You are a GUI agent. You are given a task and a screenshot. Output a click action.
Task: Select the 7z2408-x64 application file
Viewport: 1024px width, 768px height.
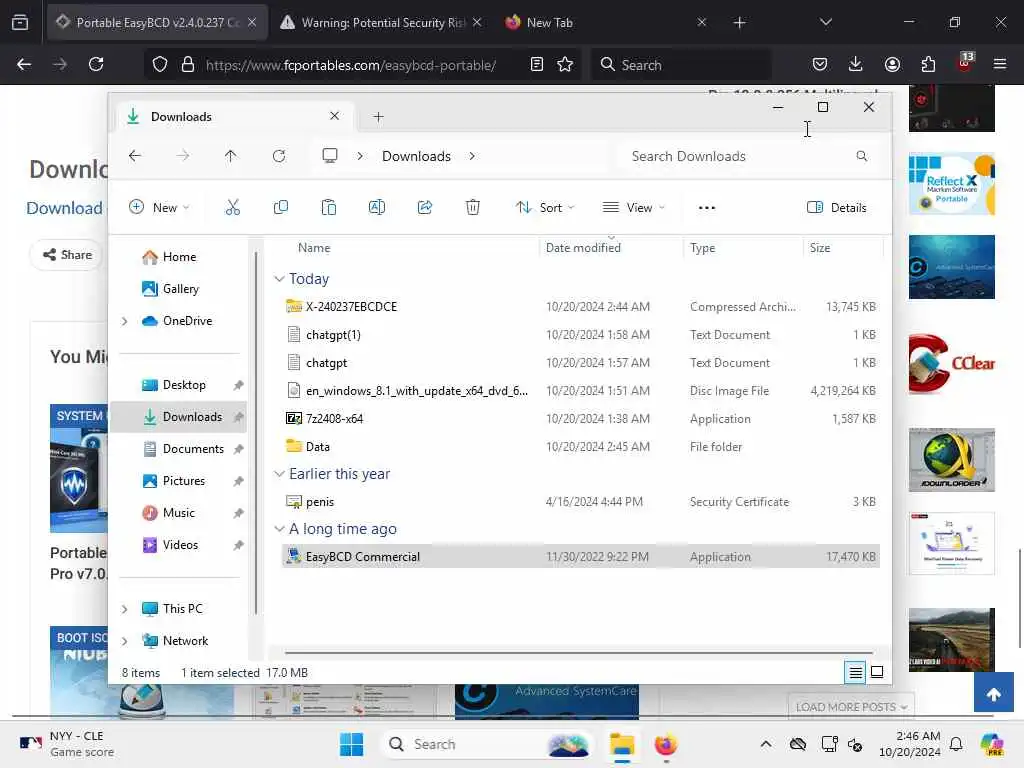[x=580, y=419]
